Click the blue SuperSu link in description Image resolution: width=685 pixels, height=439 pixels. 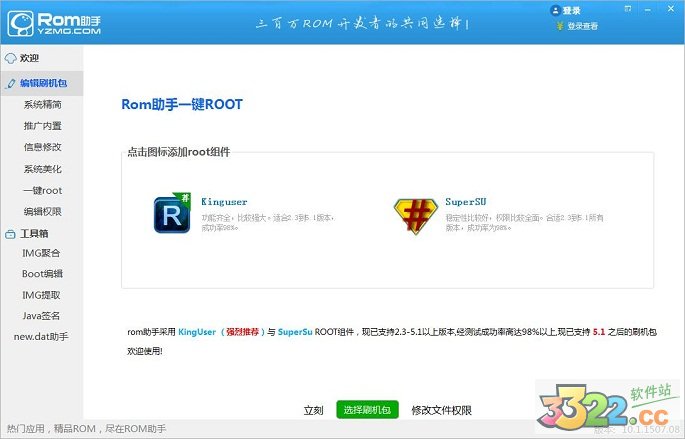point(295,332)
